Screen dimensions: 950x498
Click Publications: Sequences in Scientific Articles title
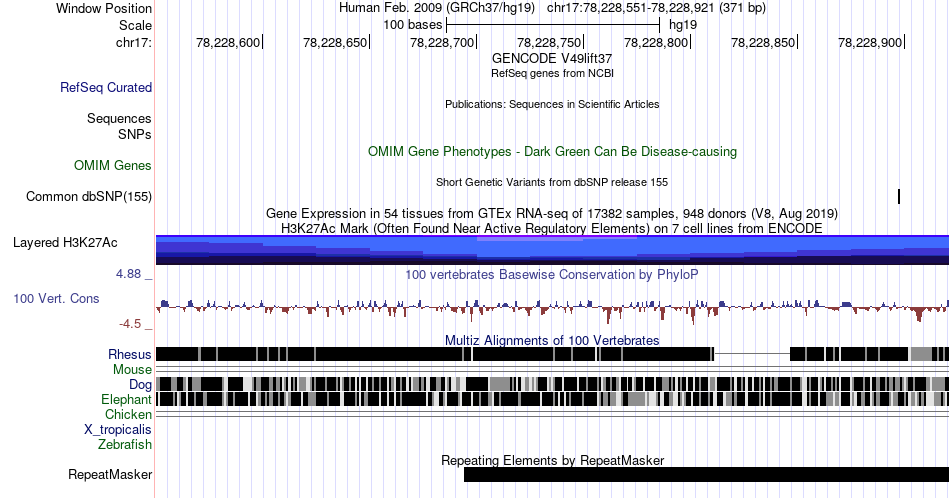click(552, 104)
